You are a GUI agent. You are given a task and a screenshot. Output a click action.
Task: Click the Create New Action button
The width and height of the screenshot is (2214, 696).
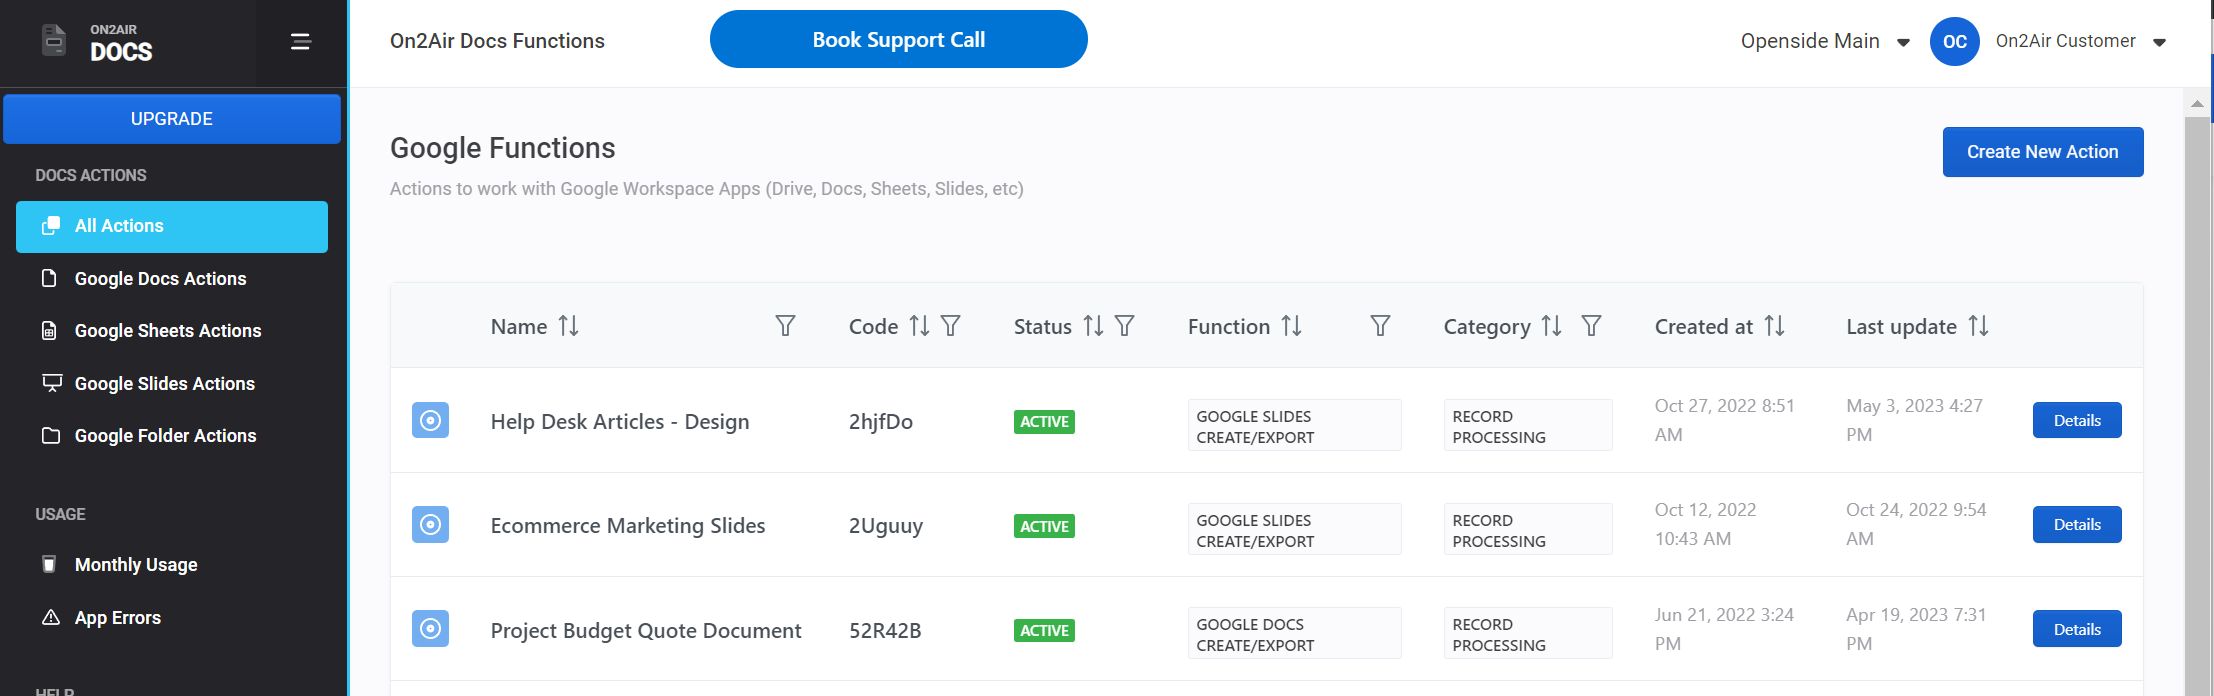2043,152
